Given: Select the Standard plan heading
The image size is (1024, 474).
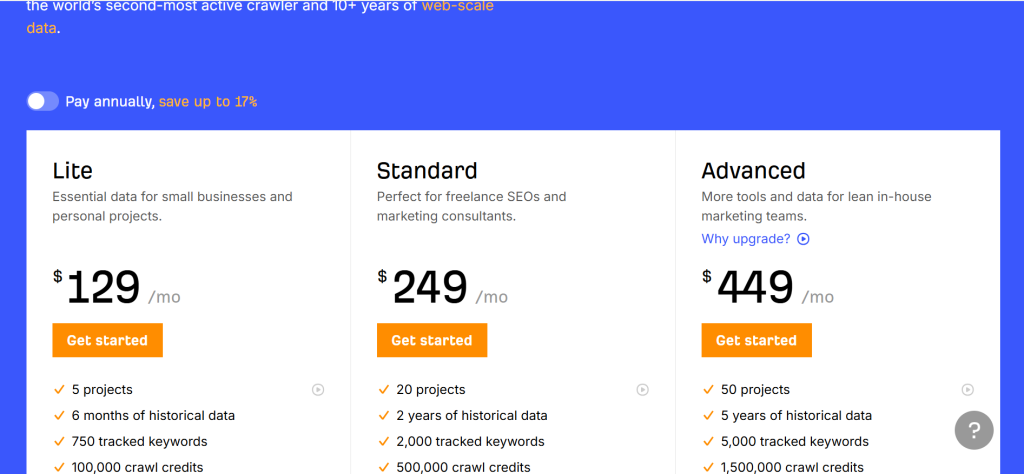Looking at the screenshot, I should [x=427, y=170].
